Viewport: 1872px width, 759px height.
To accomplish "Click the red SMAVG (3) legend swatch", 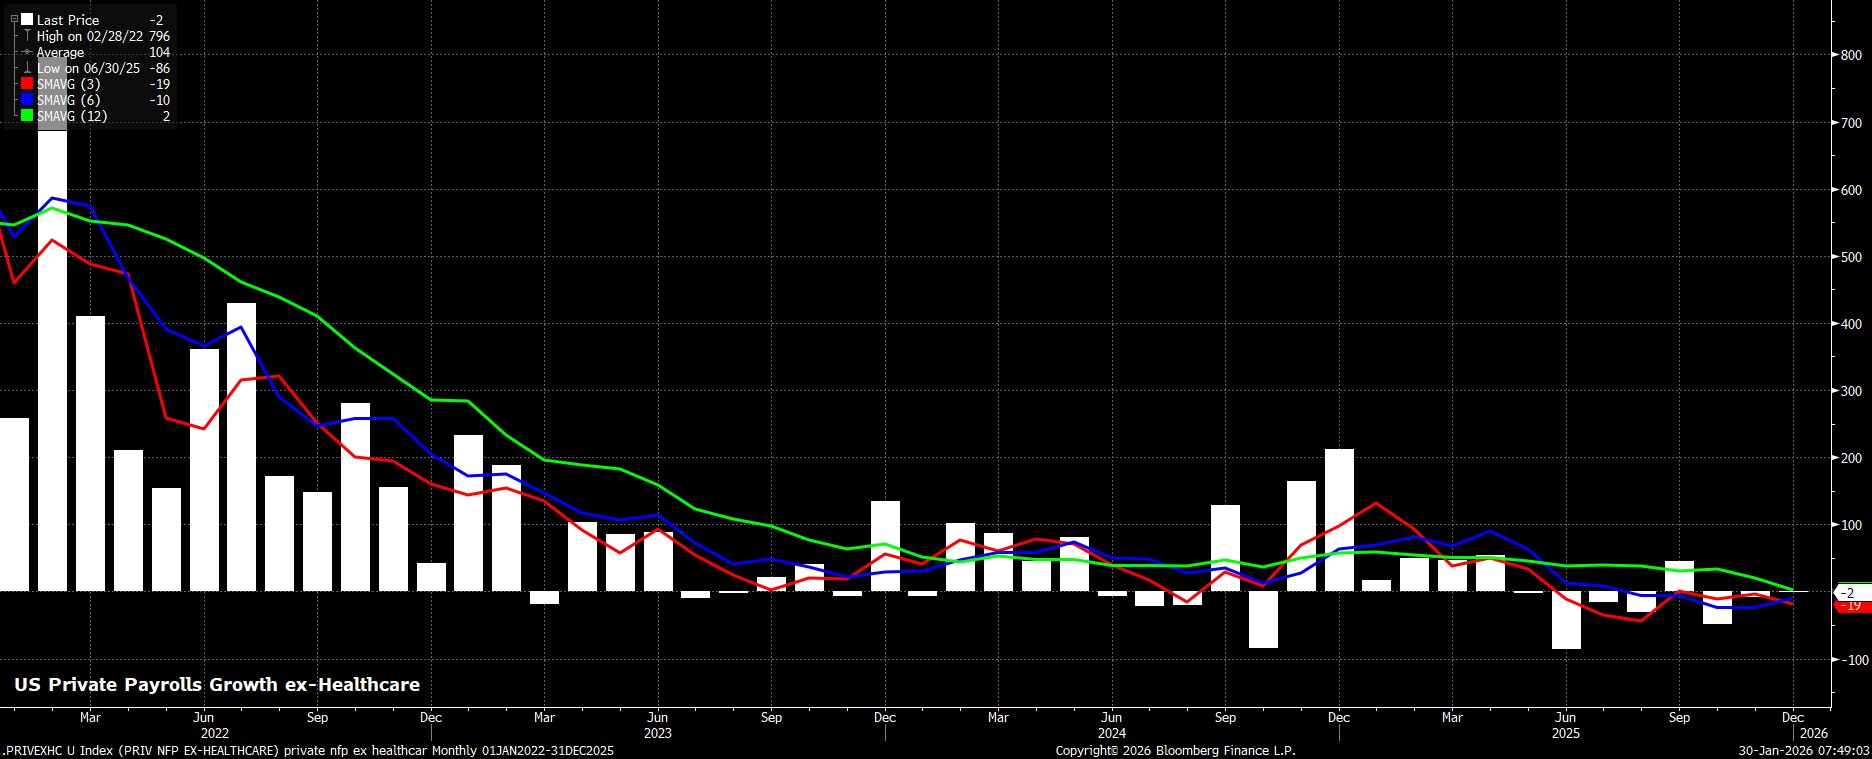I will pyautogui.click(x=27, y=84).
